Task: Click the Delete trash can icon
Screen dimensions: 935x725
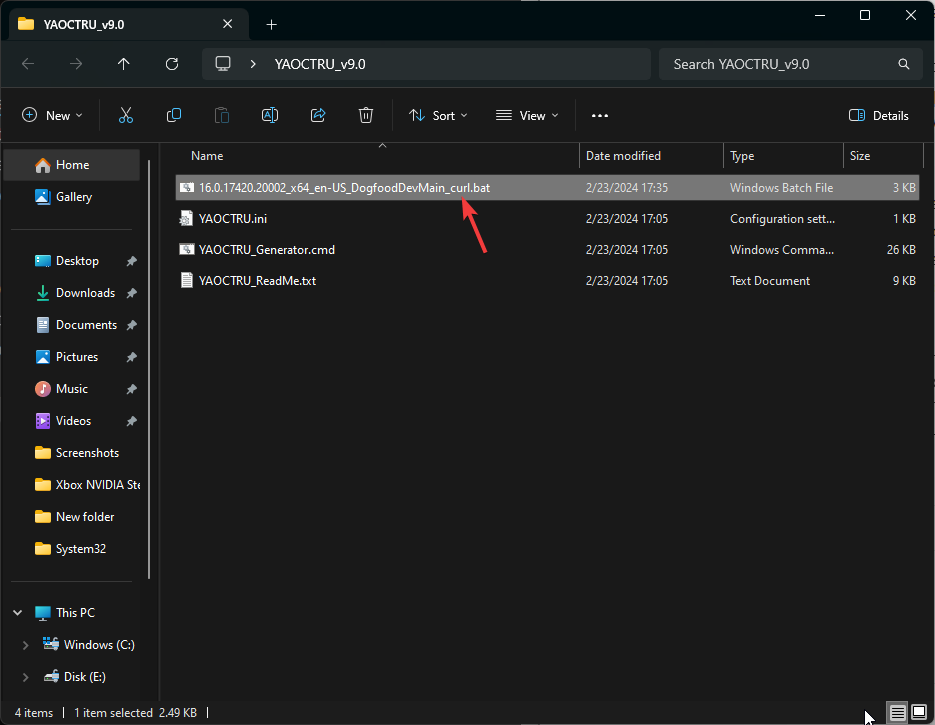Action: tap(366, 115)
